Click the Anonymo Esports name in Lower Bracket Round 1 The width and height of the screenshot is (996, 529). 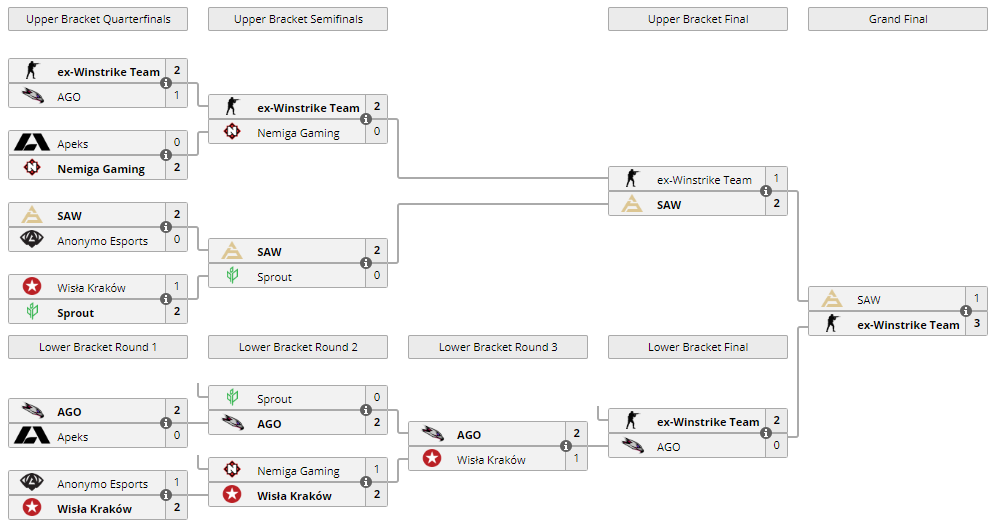(x=102, y=484)
